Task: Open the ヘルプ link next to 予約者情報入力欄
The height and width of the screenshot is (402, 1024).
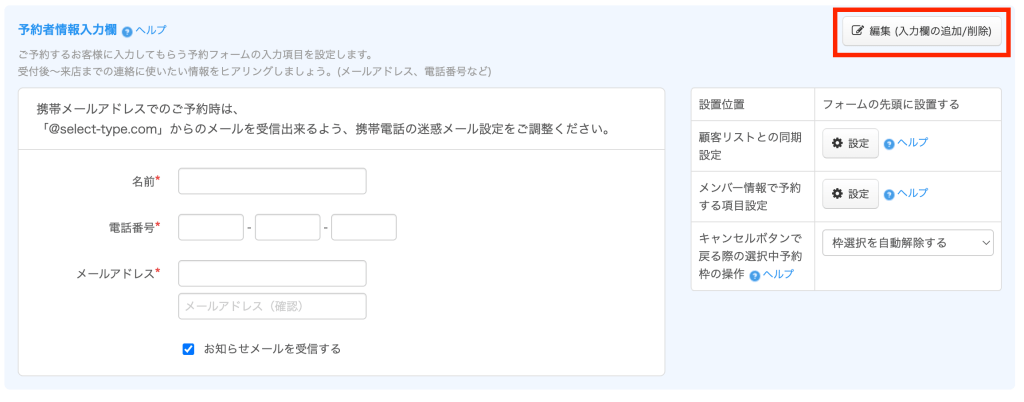Action: [x=150, y=31]
